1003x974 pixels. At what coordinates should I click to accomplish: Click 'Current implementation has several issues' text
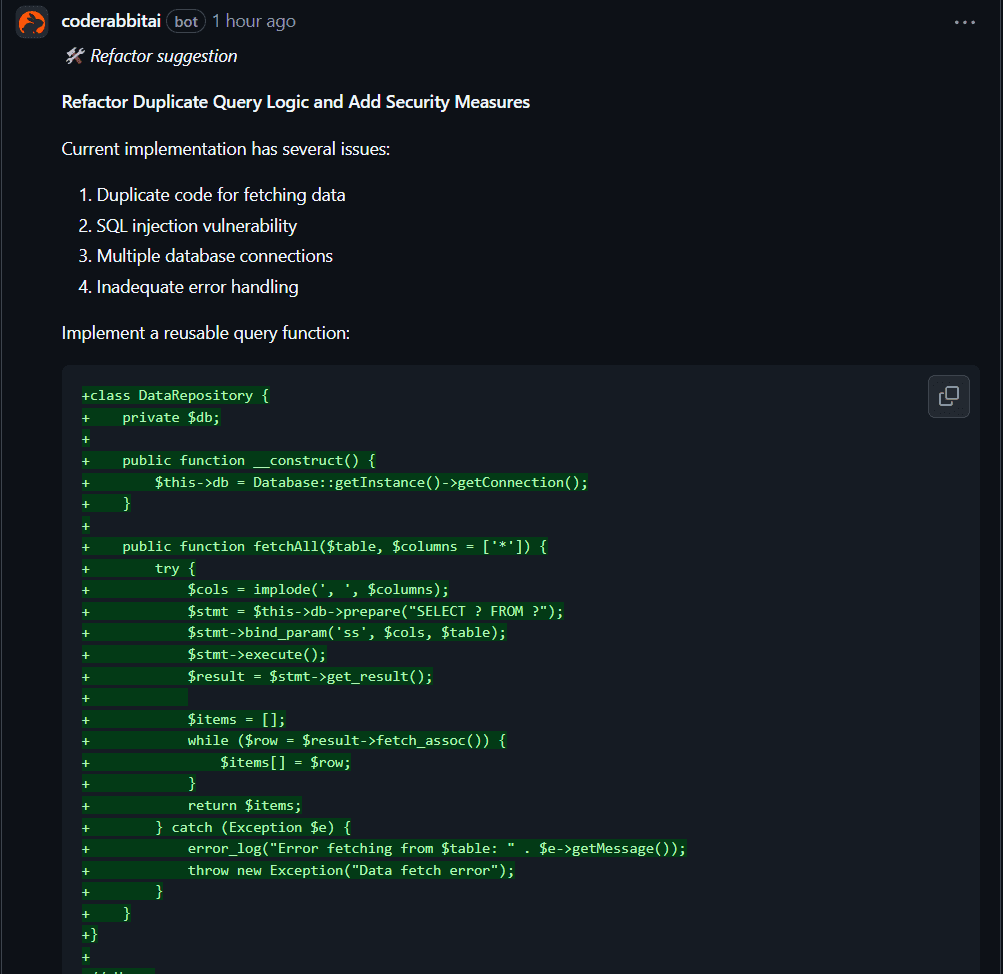(225, 149)
